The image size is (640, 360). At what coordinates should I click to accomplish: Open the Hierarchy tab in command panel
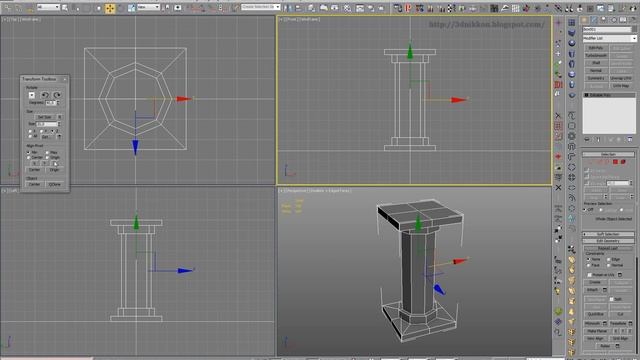click(604, 20)
